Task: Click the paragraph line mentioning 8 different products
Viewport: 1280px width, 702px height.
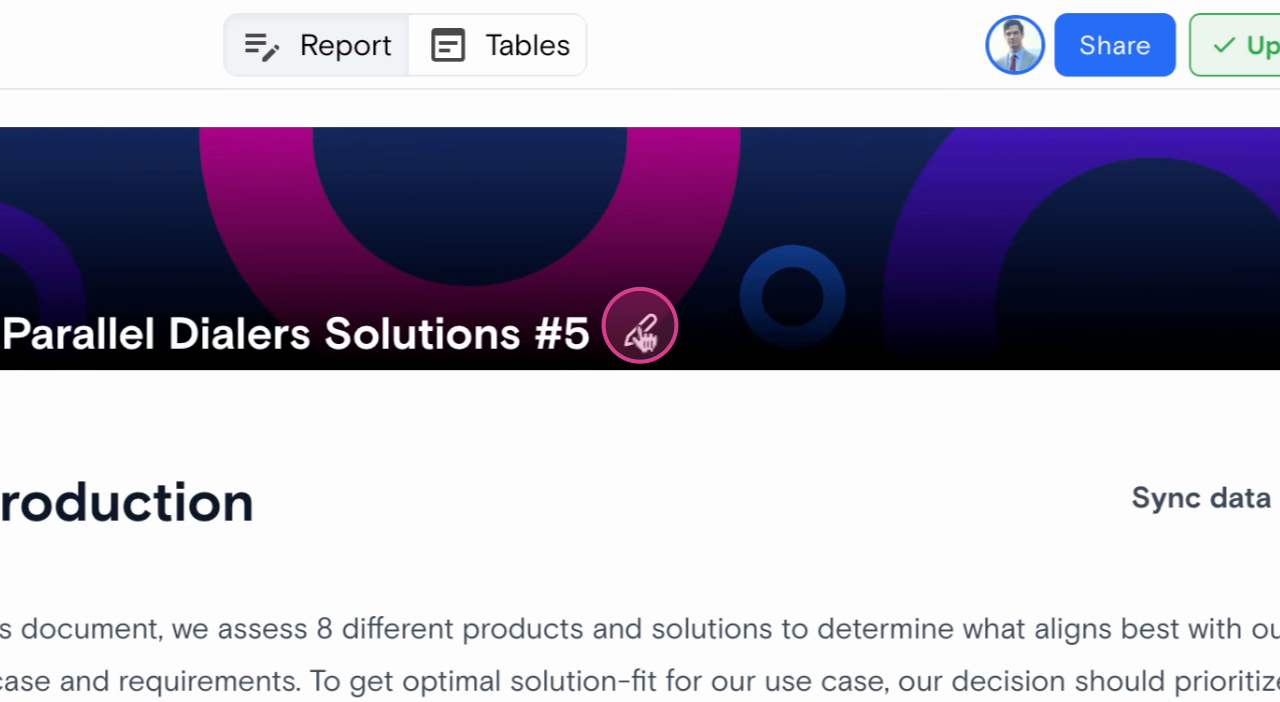Action: (640, 629)
